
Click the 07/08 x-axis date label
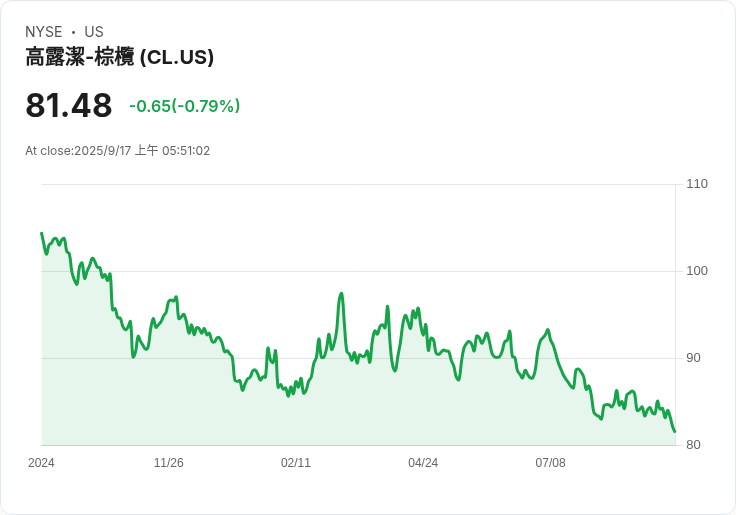[550, 463]
